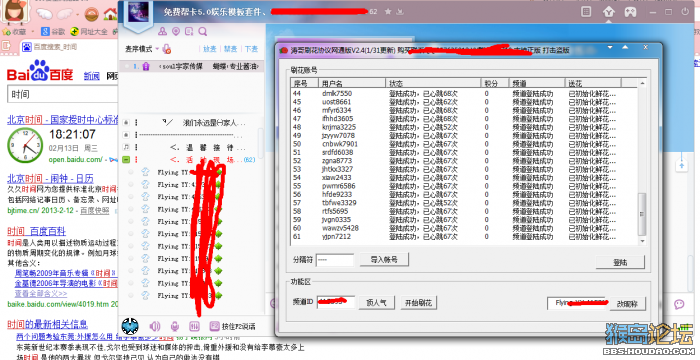Click the music note icon beside 温馨接待
Image resolution: width=700 pixels, height=360 pixels.
(126, 147)
